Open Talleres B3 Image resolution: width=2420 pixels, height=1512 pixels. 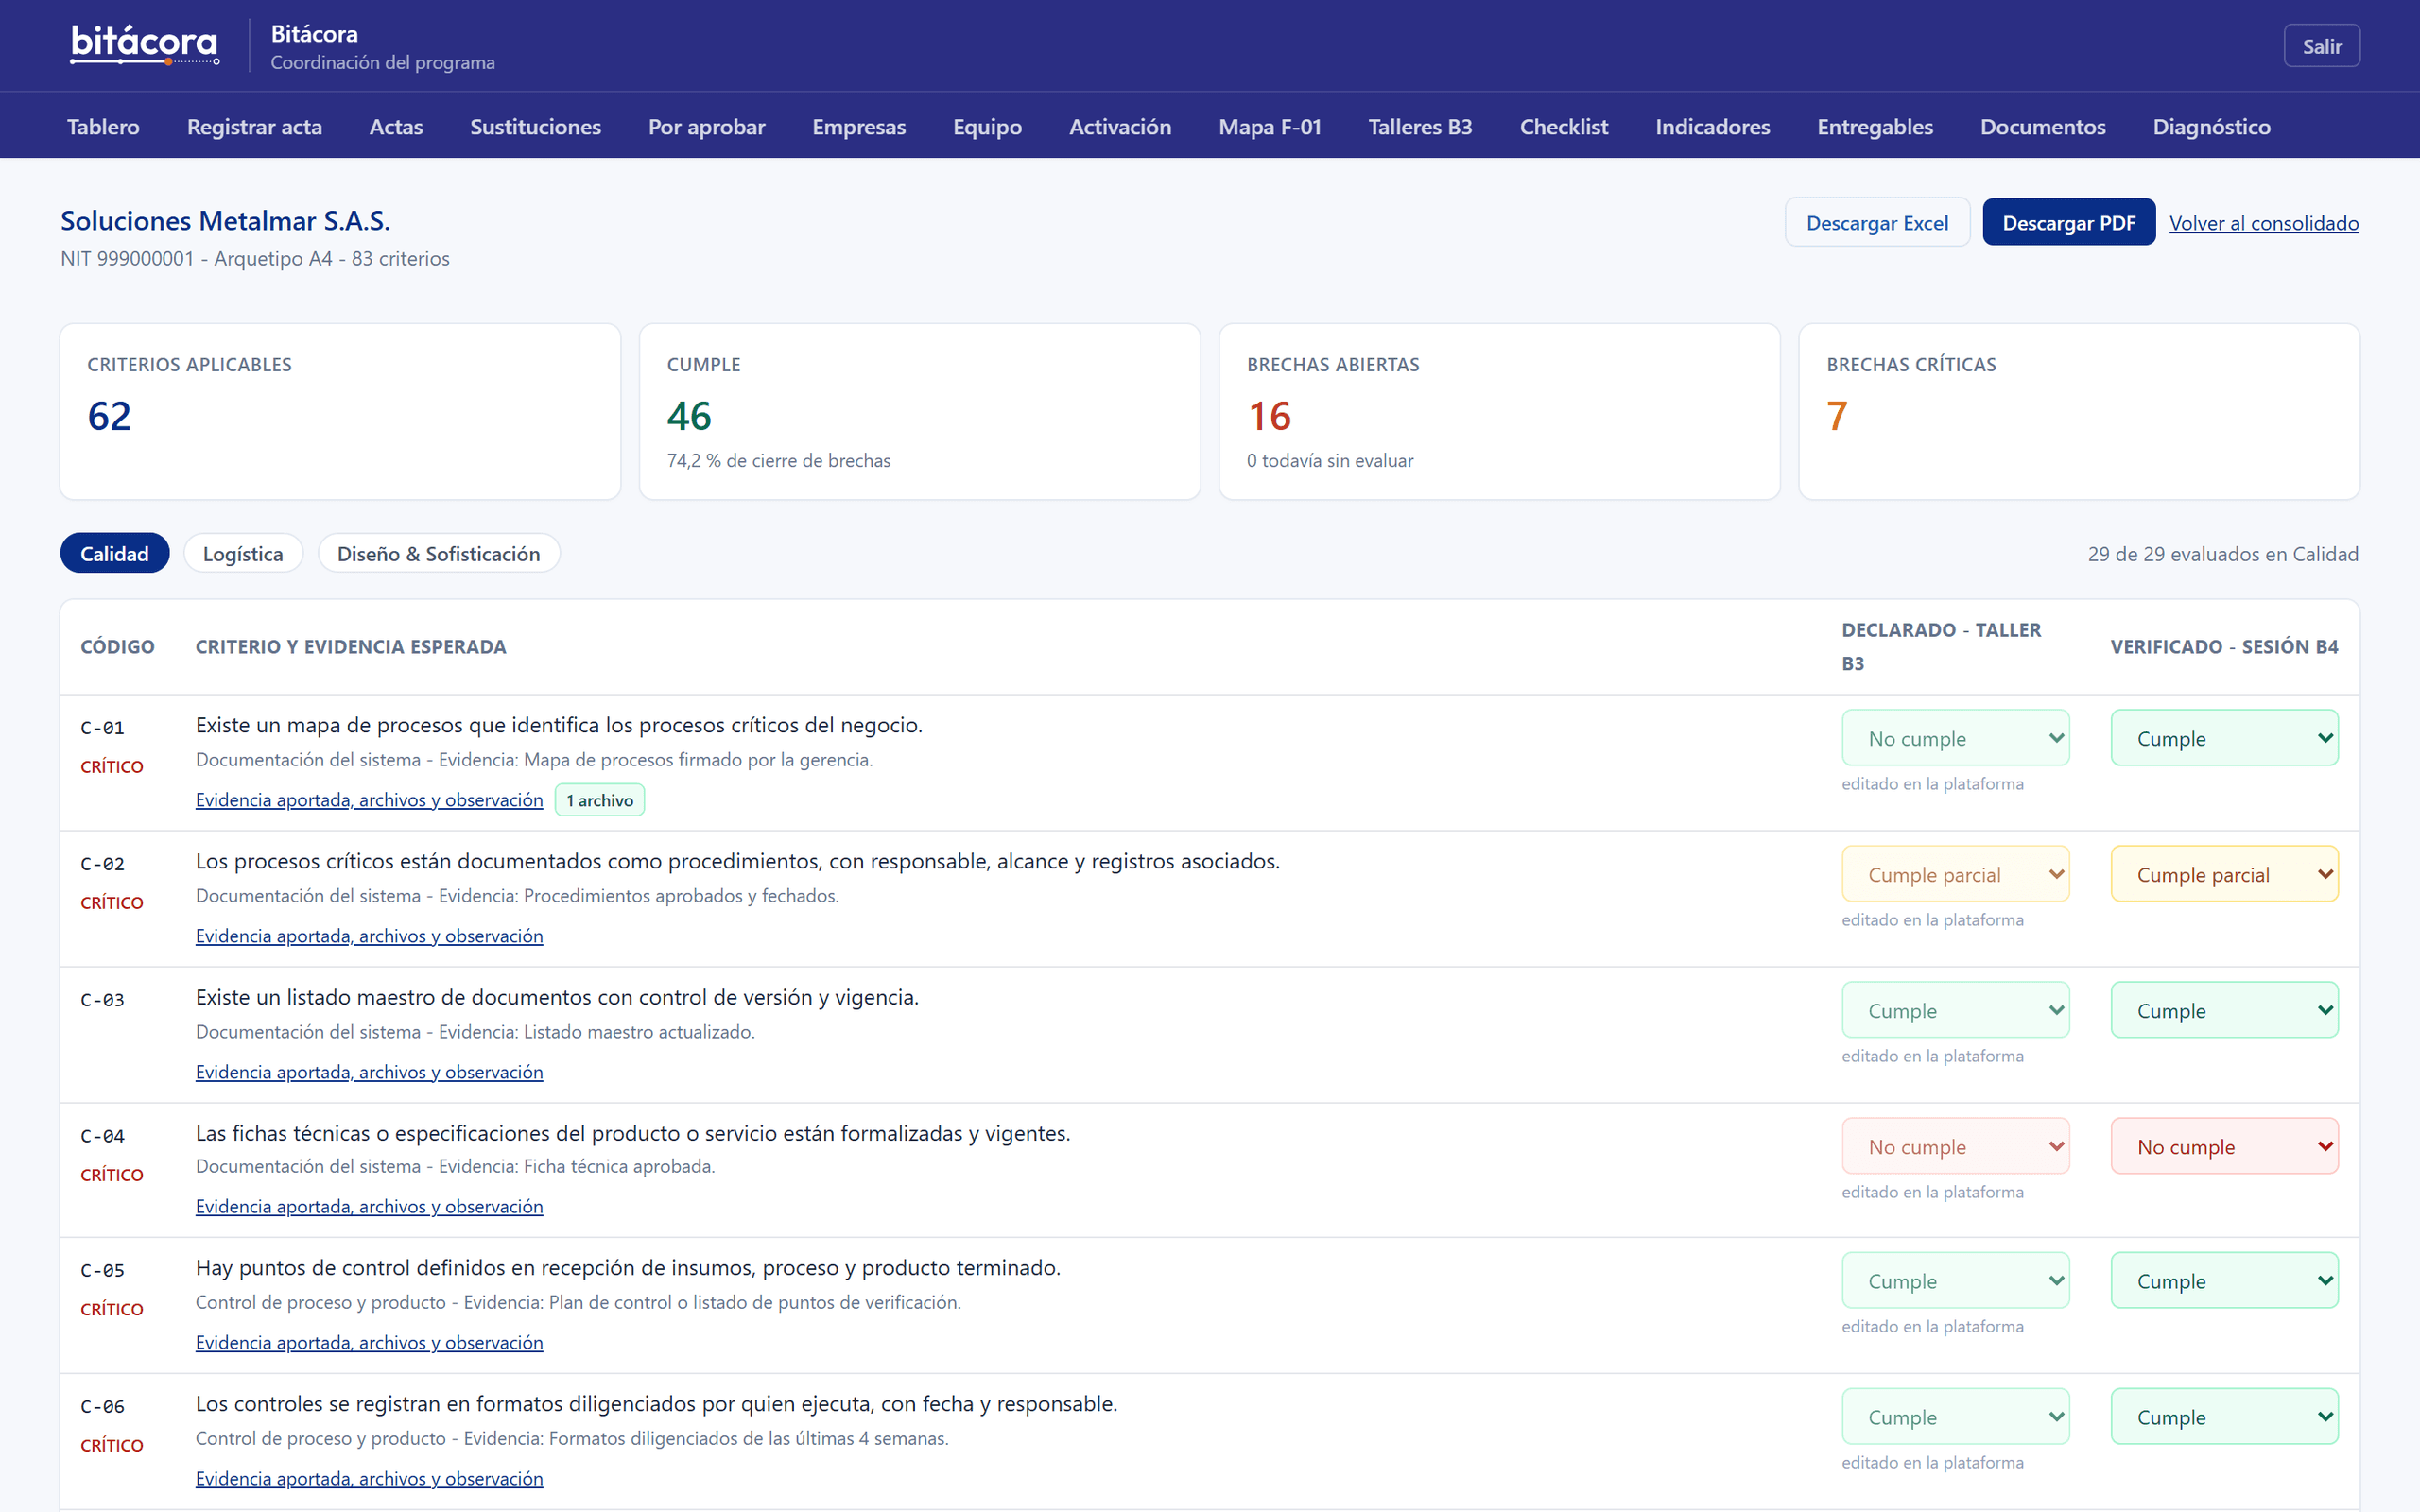(x=1420, y=127)
